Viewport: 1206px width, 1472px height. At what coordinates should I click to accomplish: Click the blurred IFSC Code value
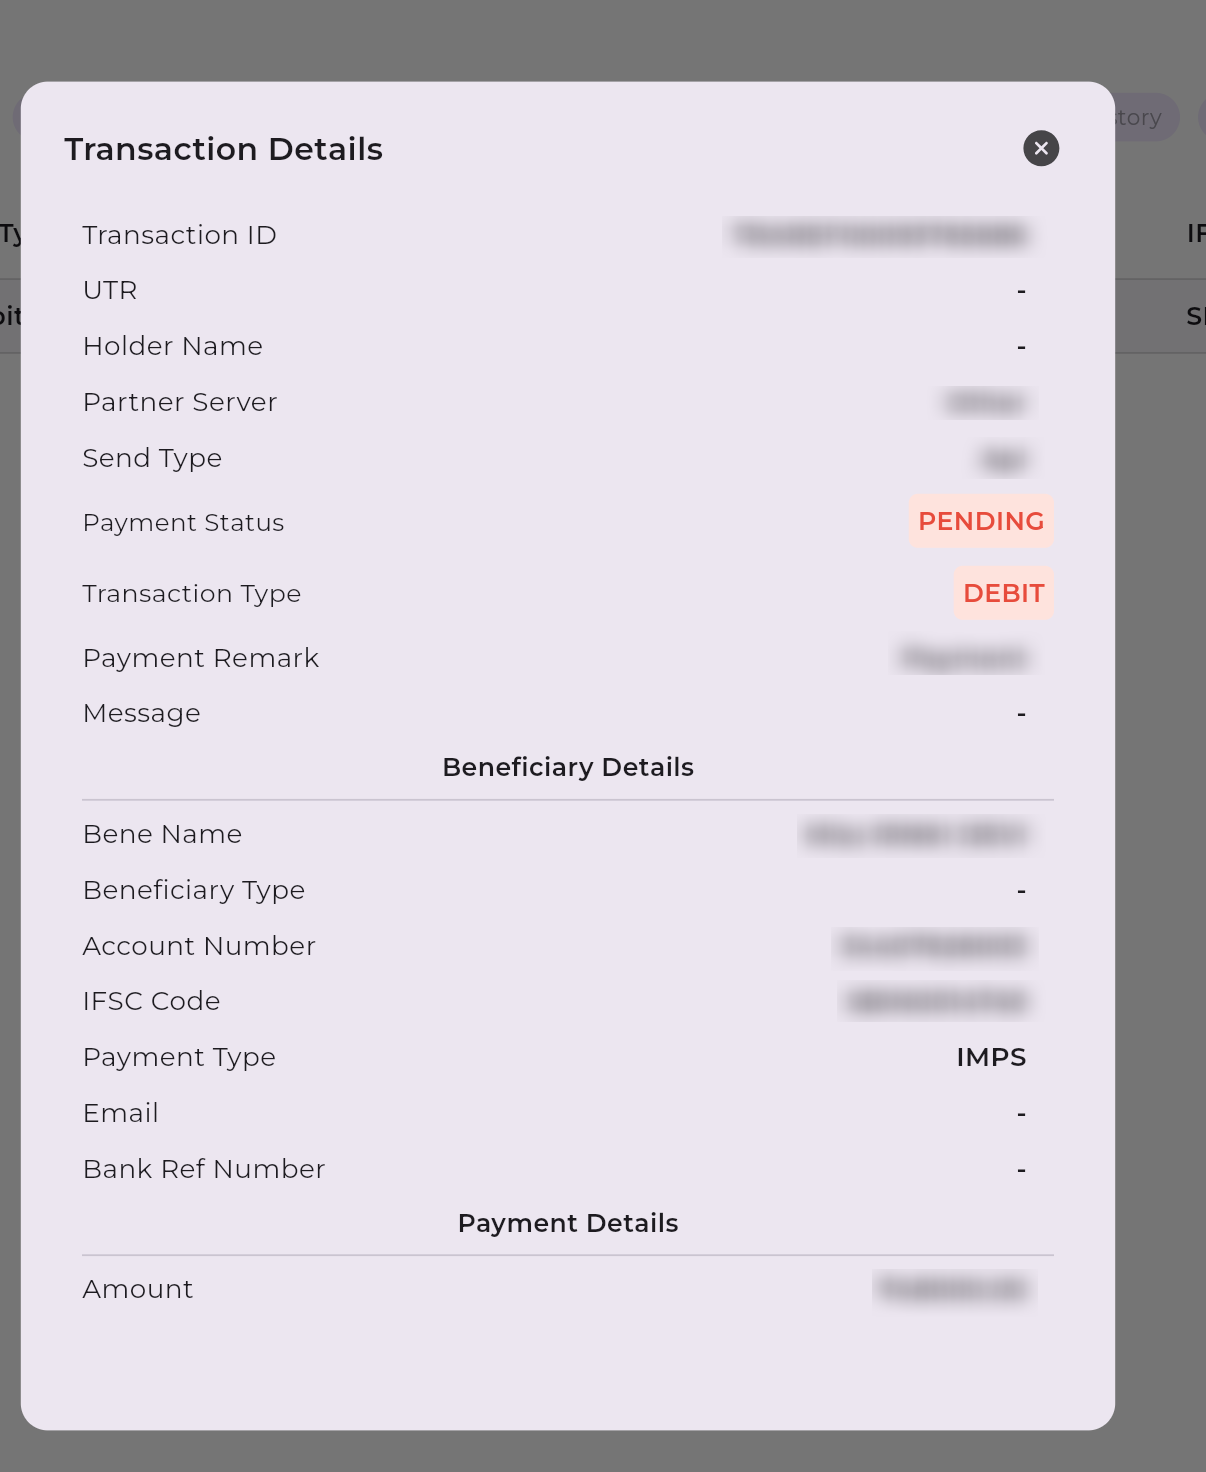[936, 1001]
